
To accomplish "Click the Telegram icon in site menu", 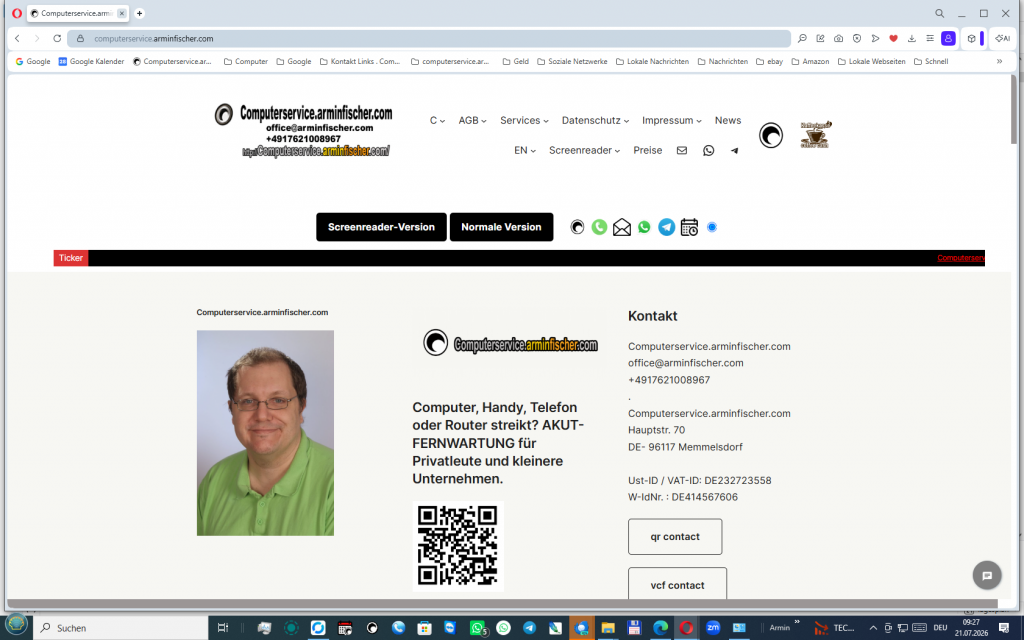I will tap(735, 150).
